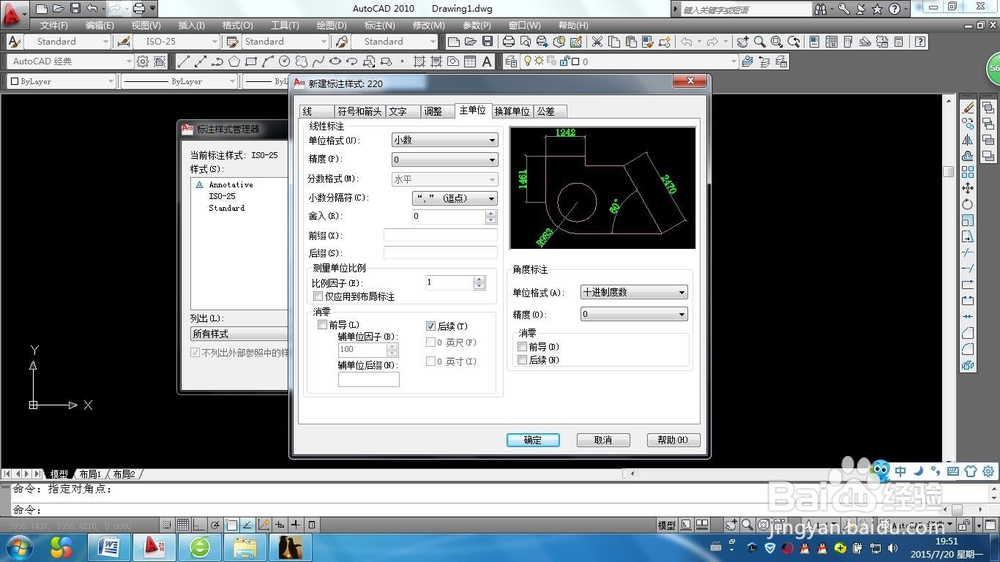Click the 后缀(S) suffix input field

(x=440, y=253)
